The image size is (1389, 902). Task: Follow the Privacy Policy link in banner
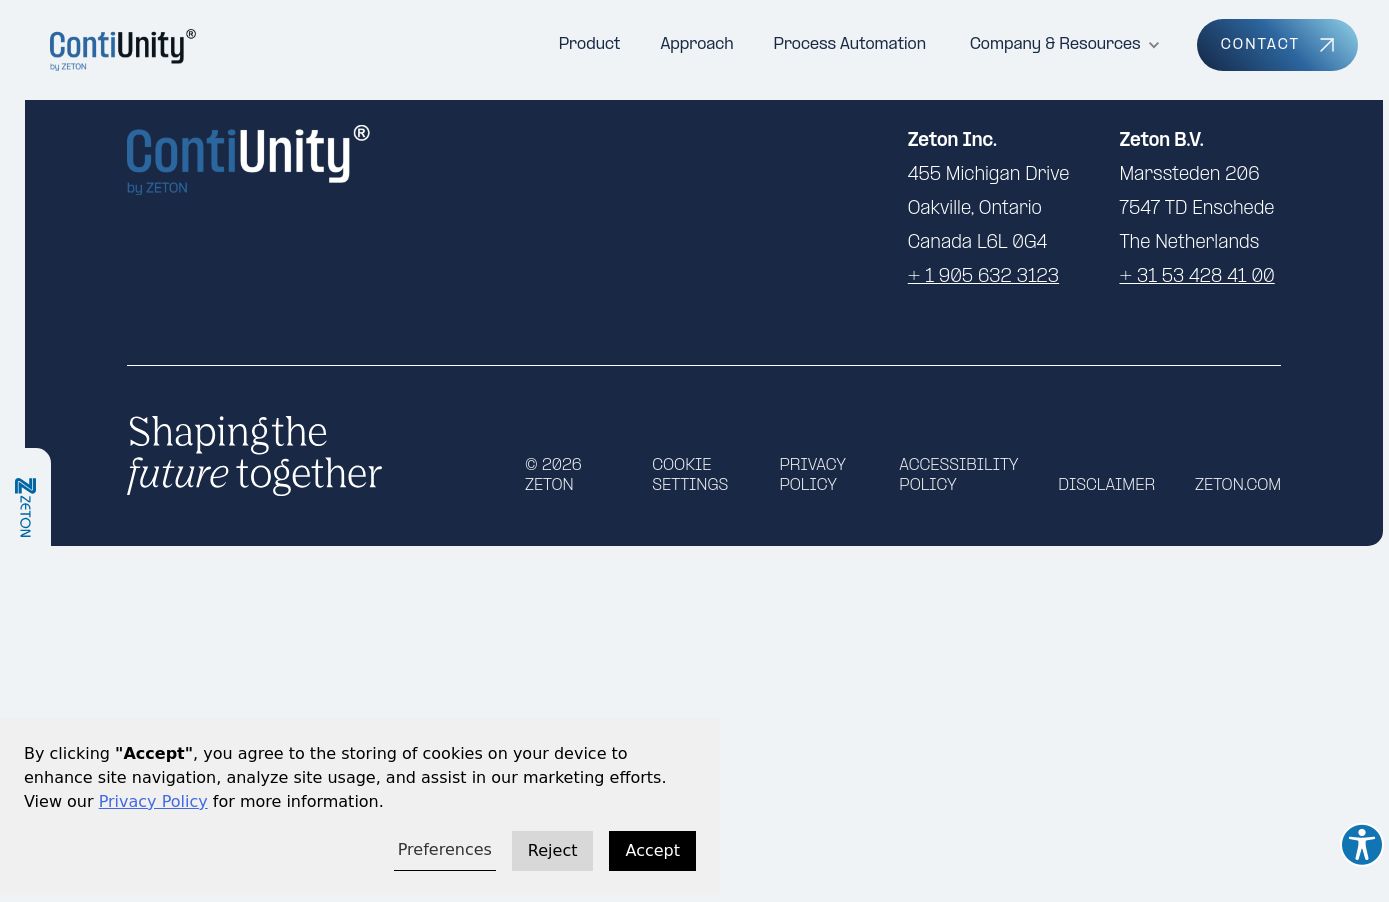(x=152, y=802)
